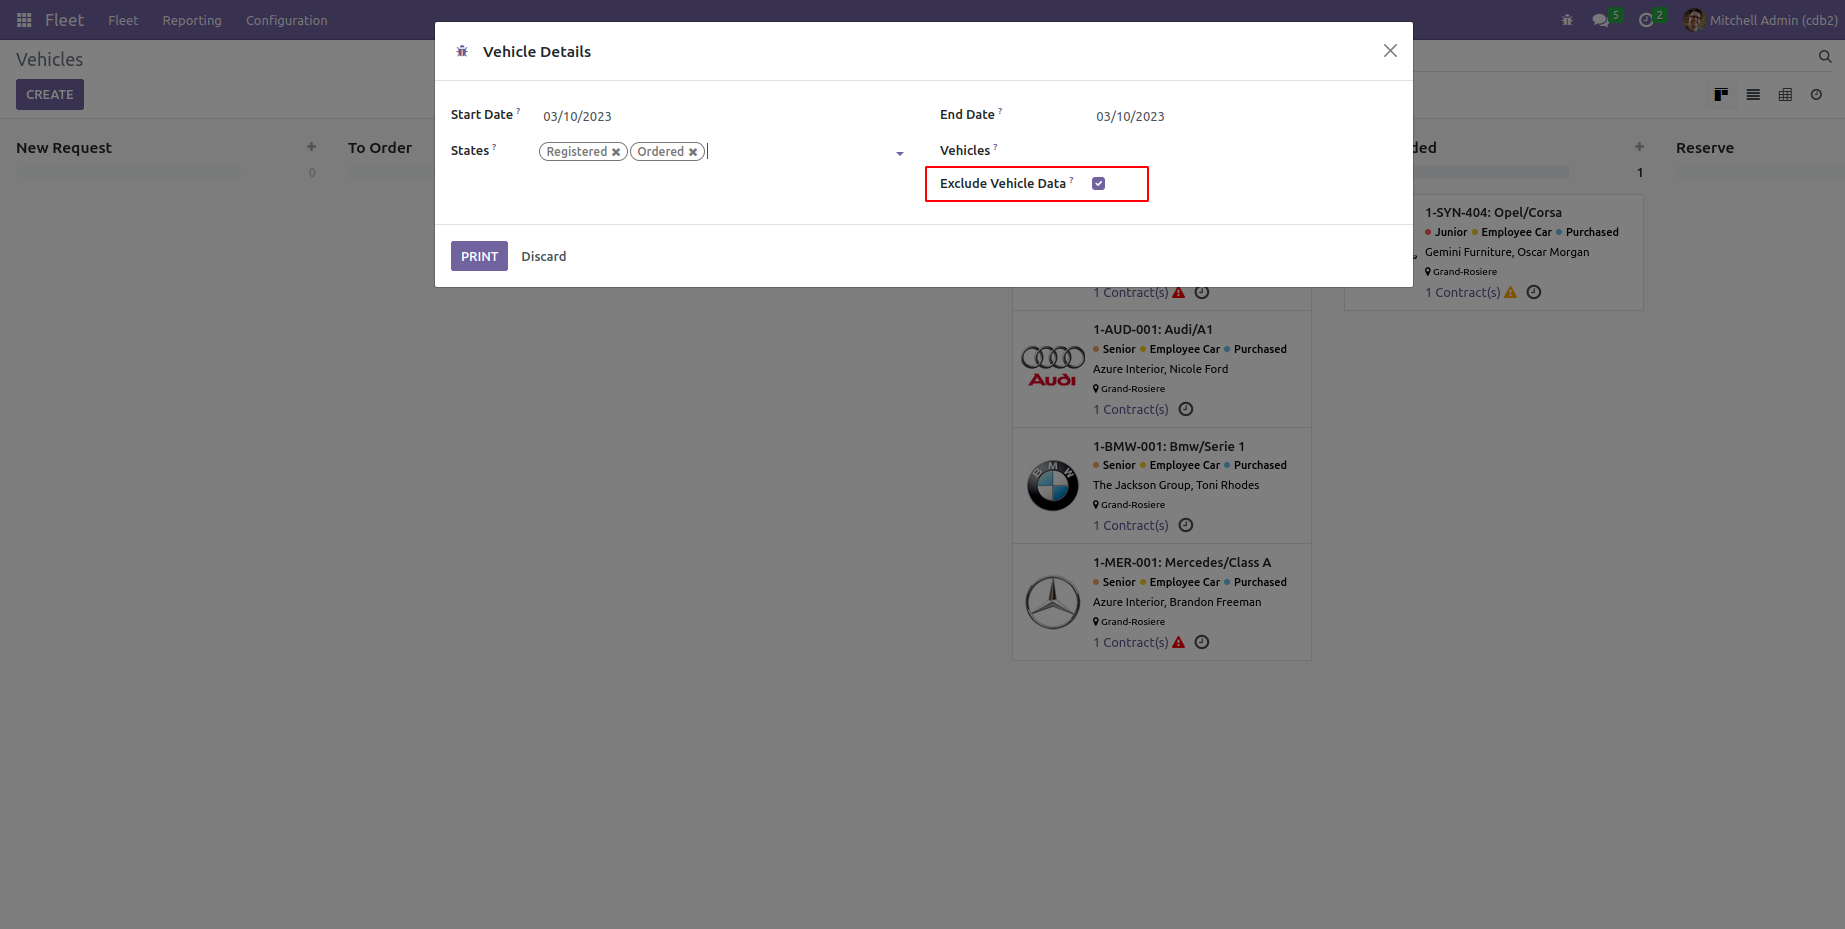The height and width of the screenshot is (929, 1845).
Task: Switch to pivot table view icon
Action: (x=1785, y=94)
